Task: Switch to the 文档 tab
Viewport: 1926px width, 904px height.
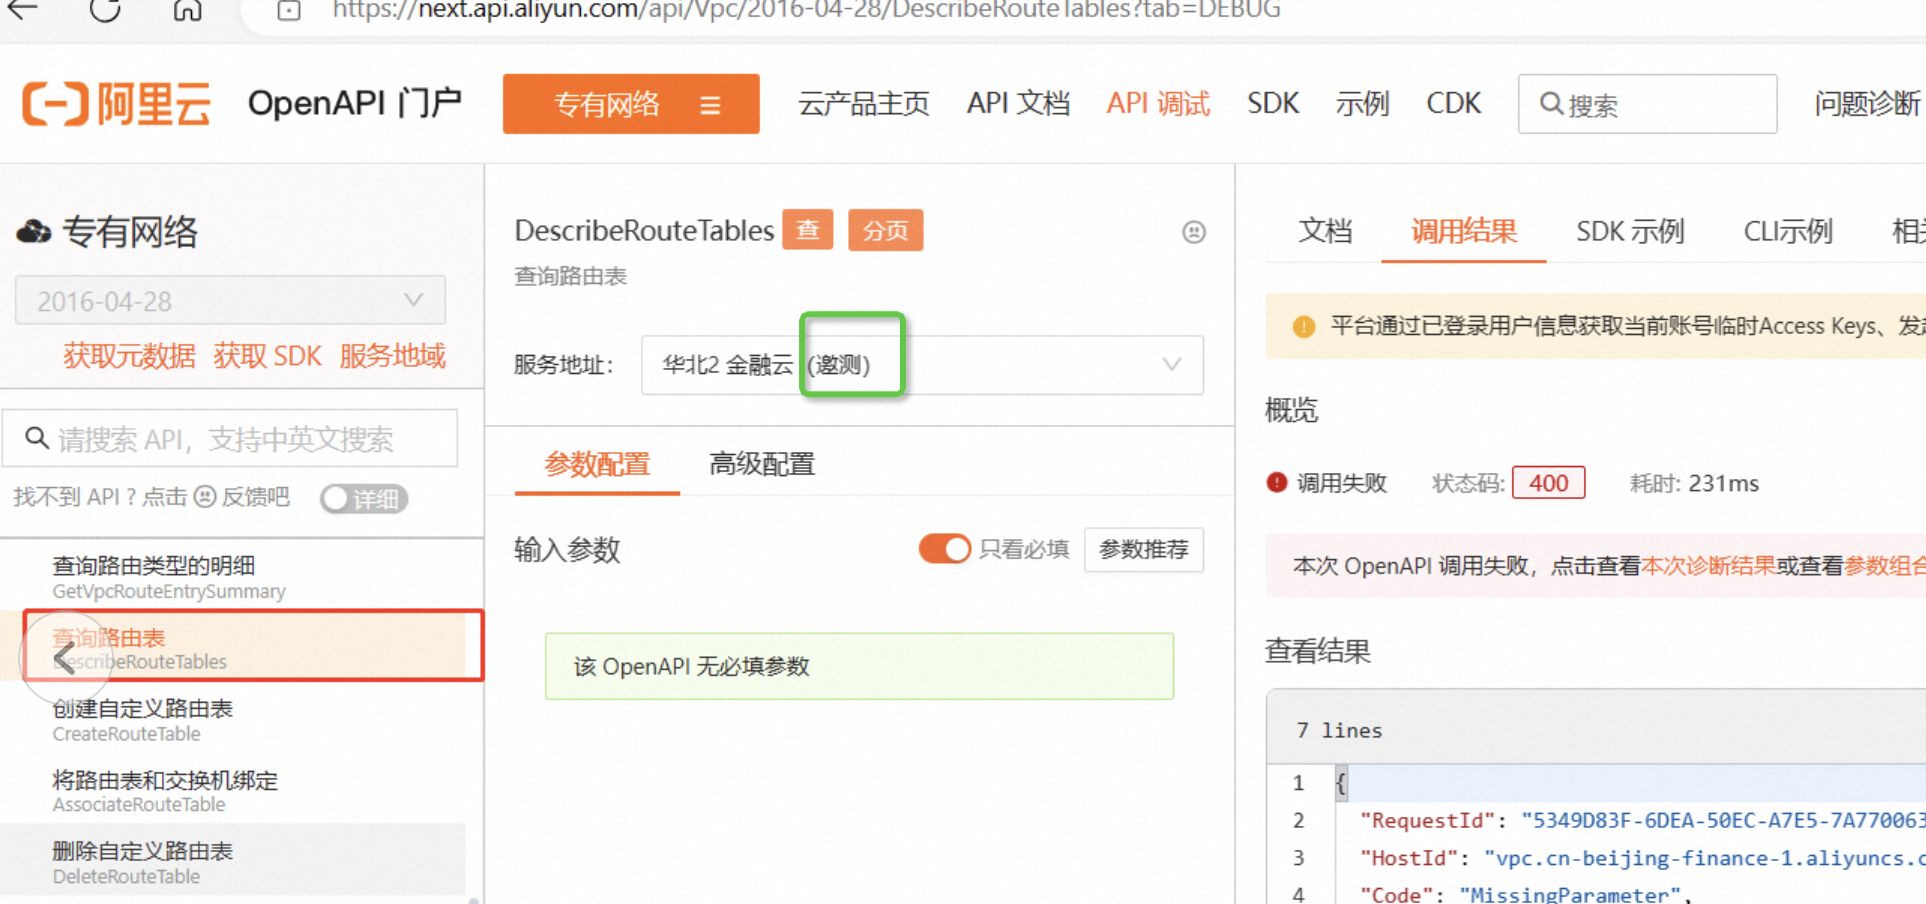Action: (1325, 232)
